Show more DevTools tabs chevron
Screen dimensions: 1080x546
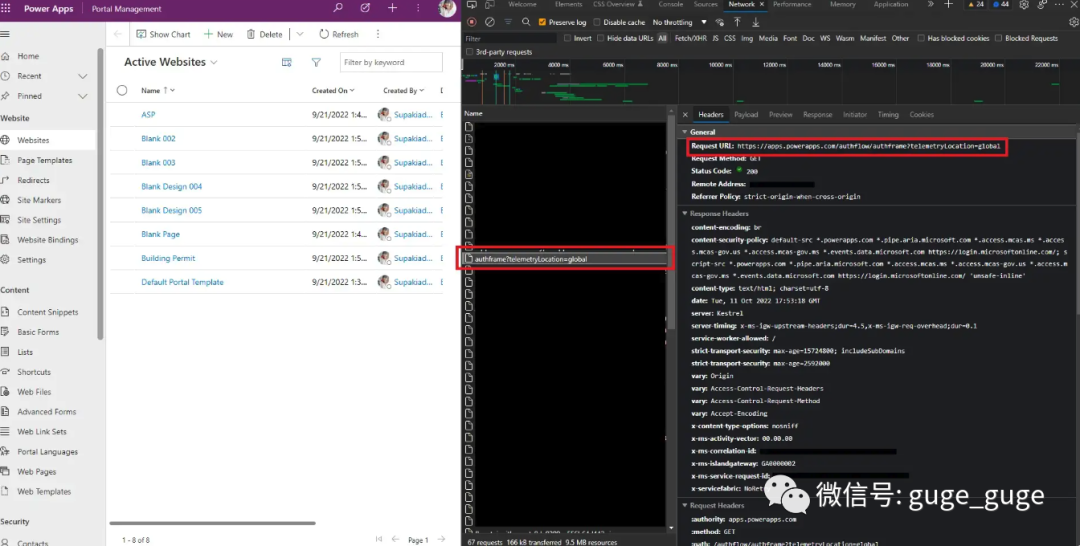[x=931, y=4]
